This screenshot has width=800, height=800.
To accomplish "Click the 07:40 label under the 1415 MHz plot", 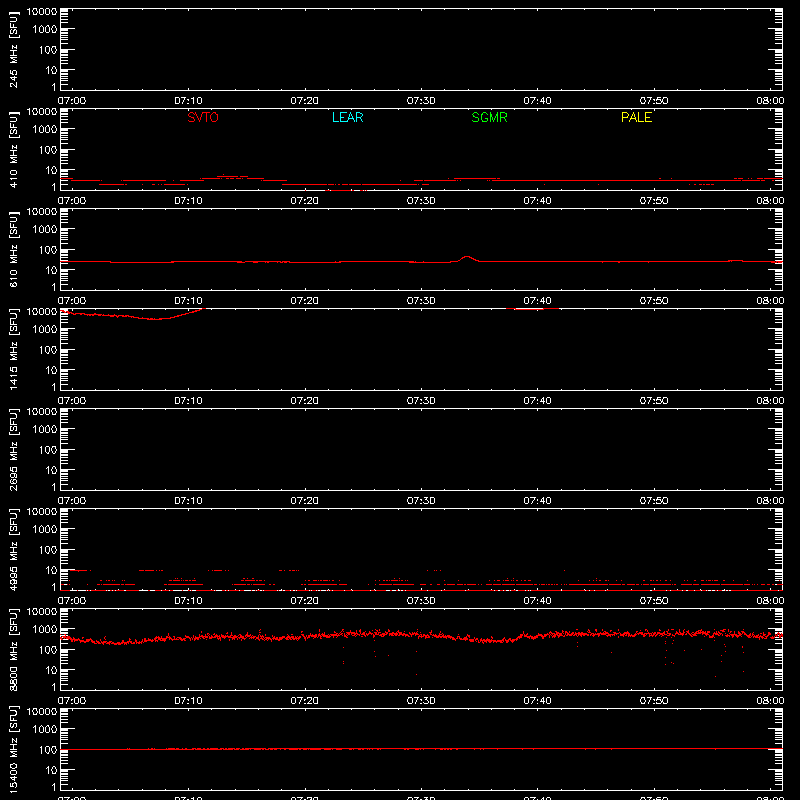I will [537, 401].
